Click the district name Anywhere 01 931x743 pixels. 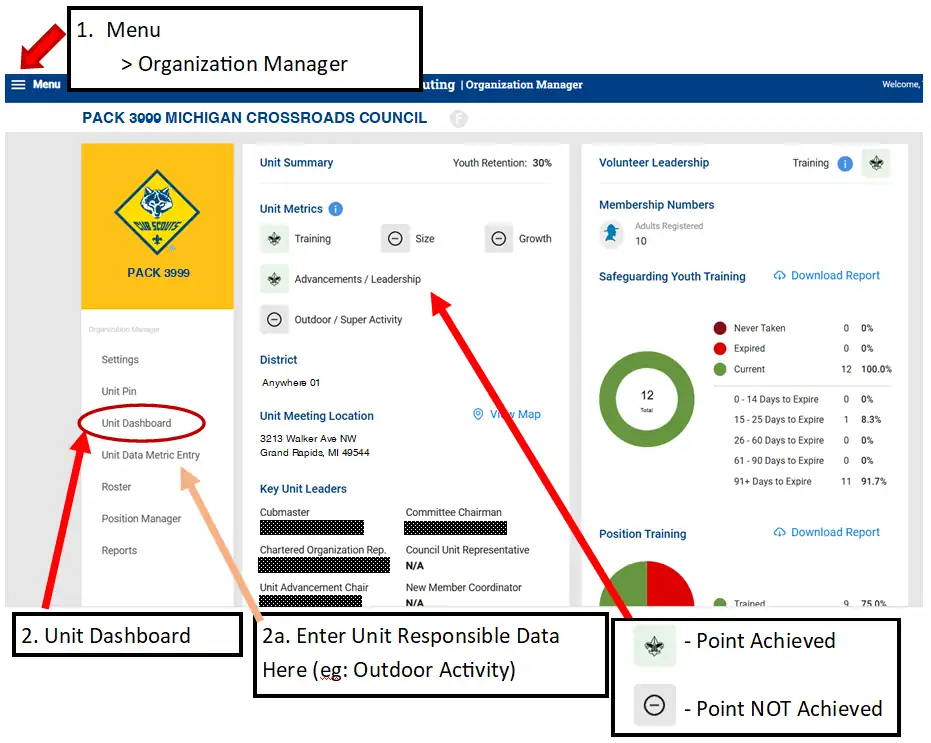click(x=291, y=382)
